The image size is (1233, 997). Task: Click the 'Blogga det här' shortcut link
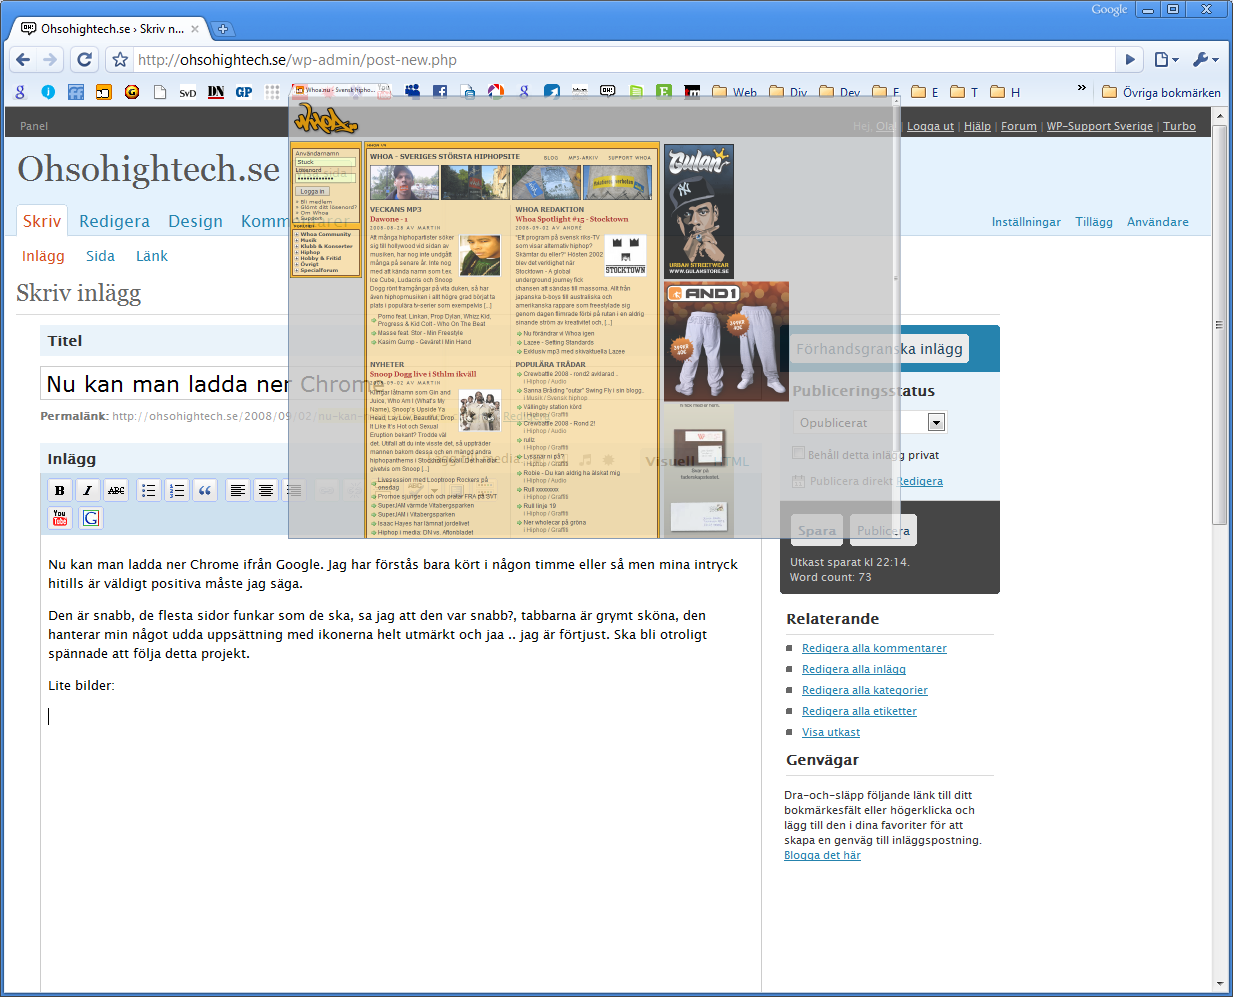pos(822,856)
